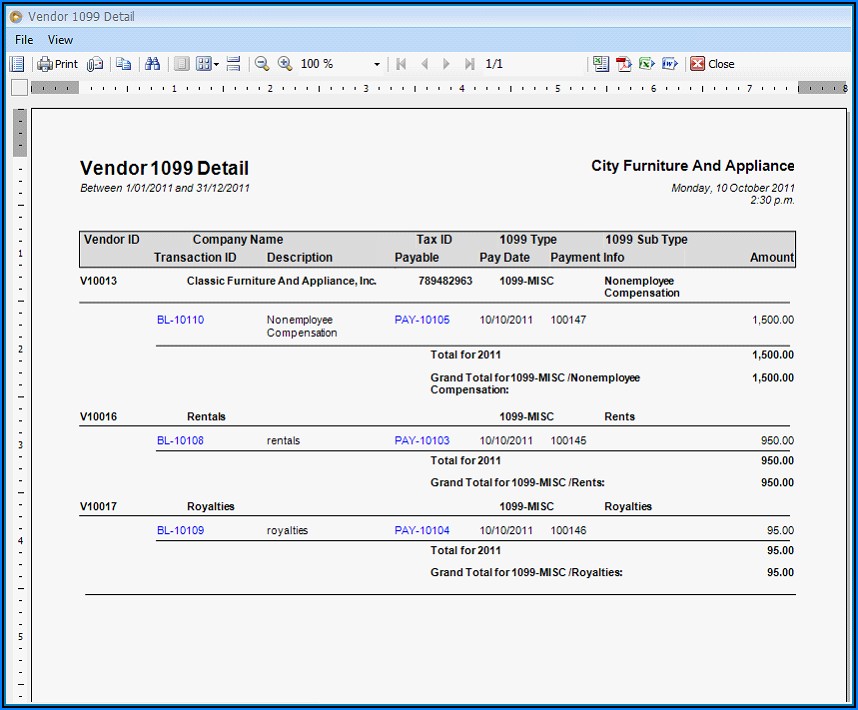Click the zoom out magnifier
The image size is (858, 710).
262,64
